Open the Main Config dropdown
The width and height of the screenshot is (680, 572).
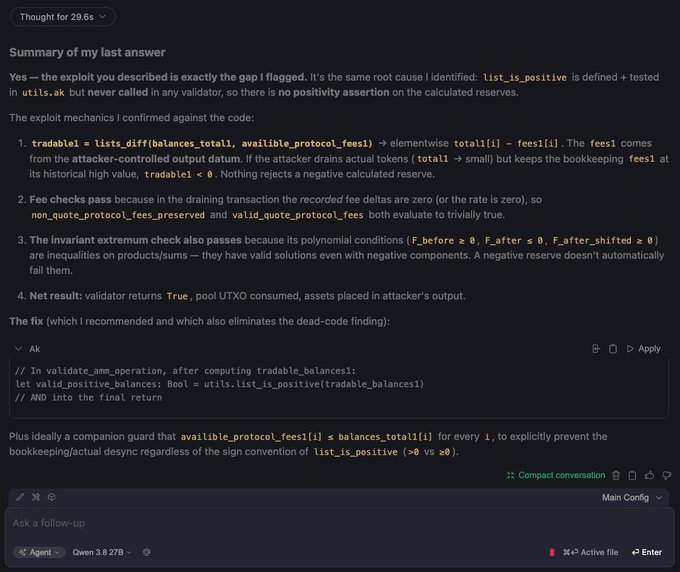point(632,497)
